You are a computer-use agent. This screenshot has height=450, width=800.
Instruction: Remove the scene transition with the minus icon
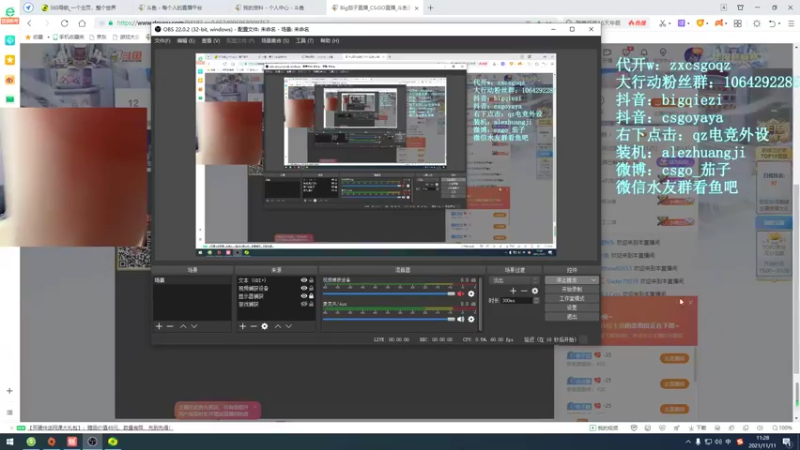point(524,291)
